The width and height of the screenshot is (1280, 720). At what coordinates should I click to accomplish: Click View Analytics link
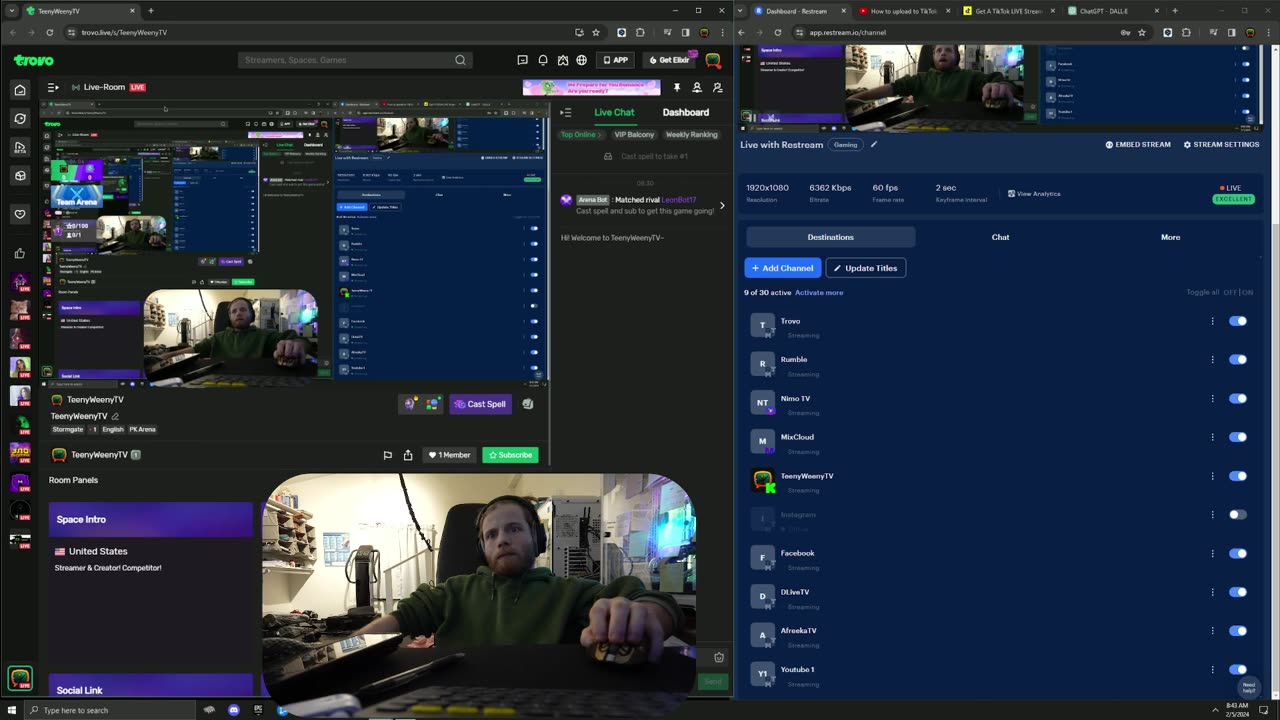click(1034, 194)
